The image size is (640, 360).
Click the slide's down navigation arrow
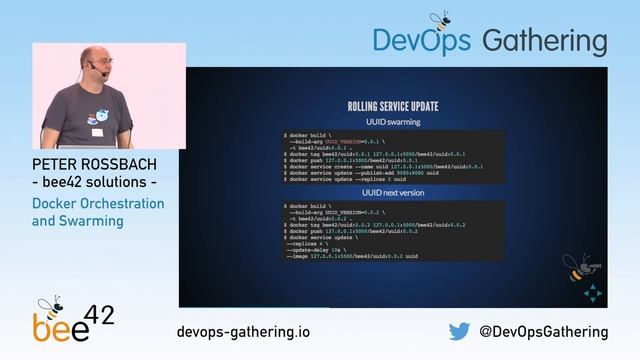[x=593, y=300]
